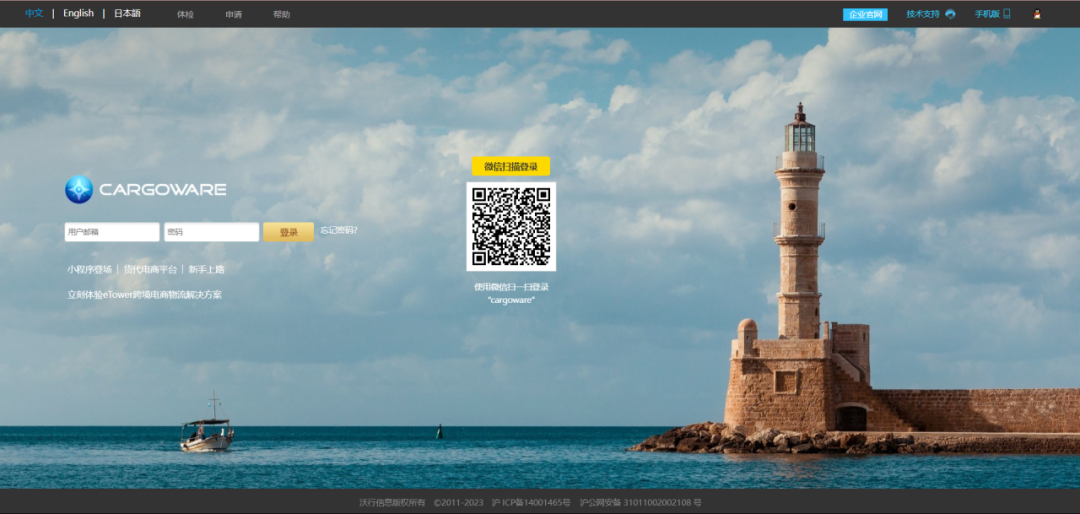
Task: Focus the 密码 password field
Action: (211, 232)
